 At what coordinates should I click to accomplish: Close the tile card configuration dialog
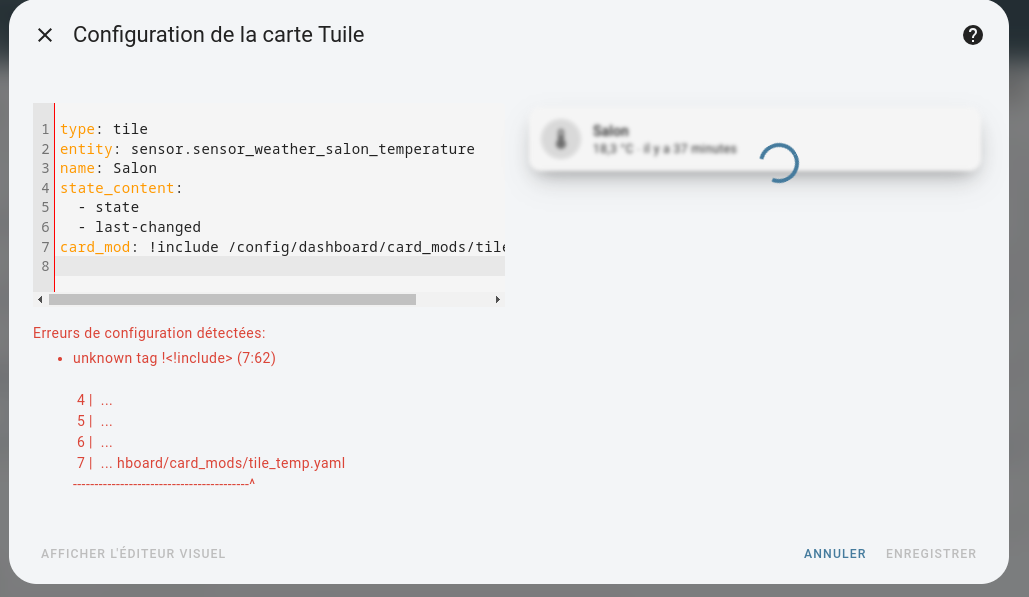click(x=45, y=35)
